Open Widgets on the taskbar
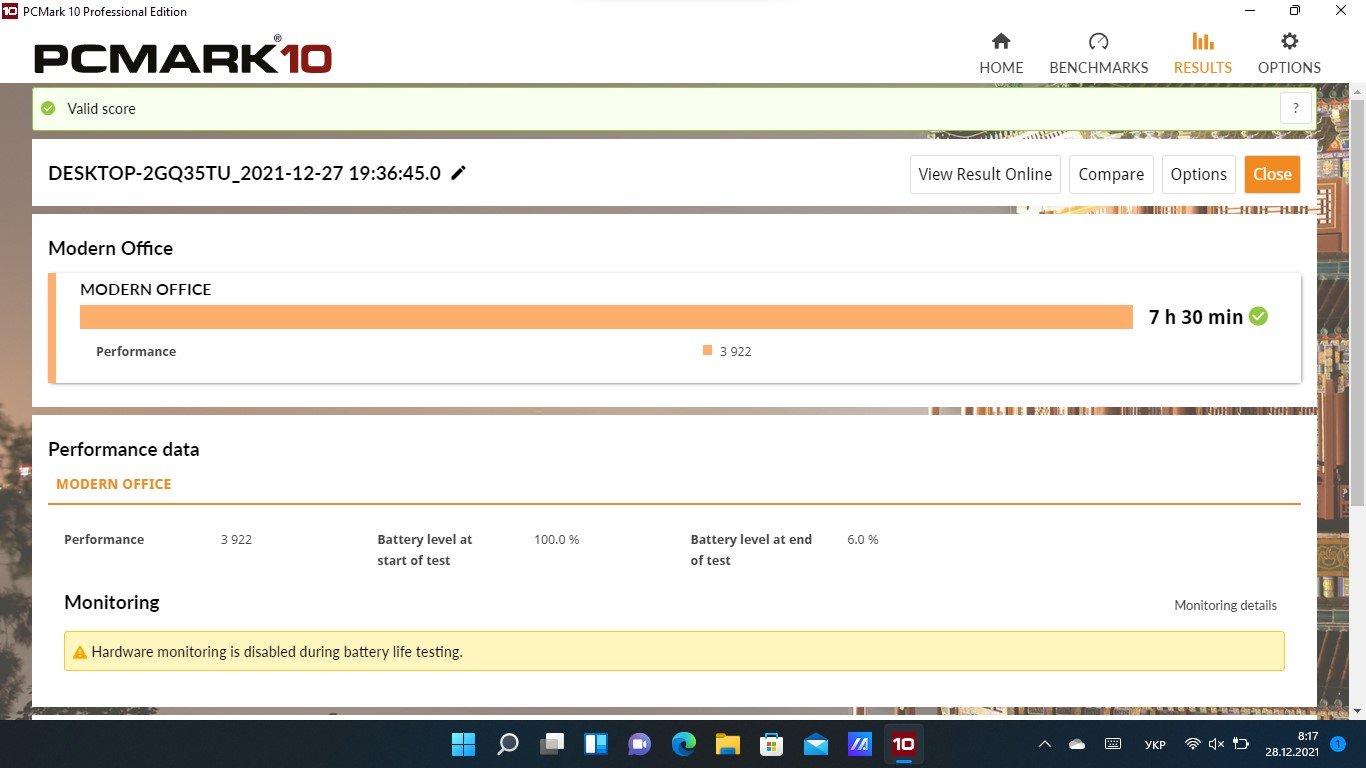 [596, 744]
